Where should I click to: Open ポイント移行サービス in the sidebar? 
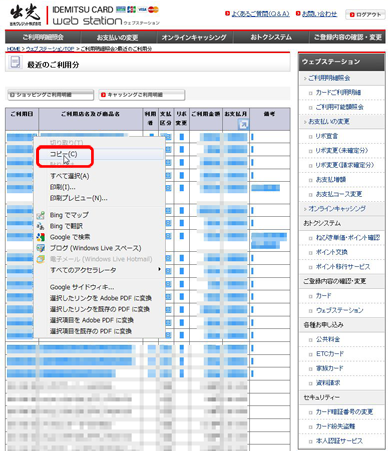(343, 267)
